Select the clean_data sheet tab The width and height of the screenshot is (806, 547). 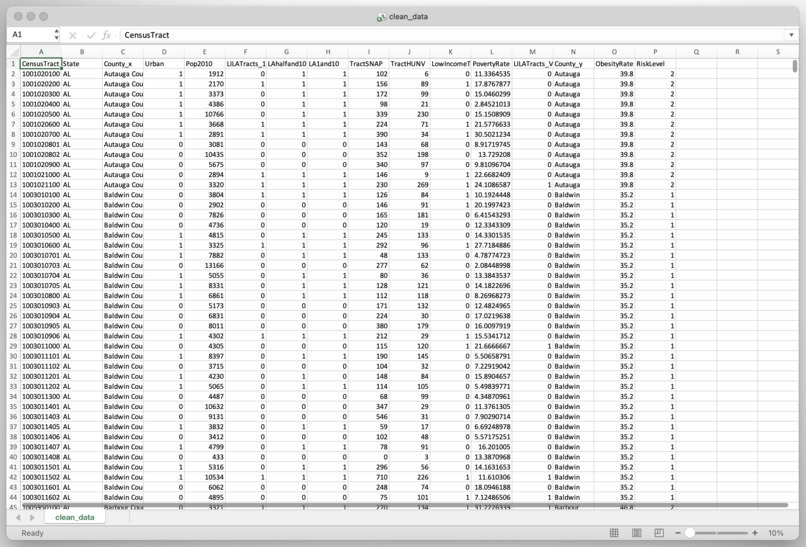point(75,517)
